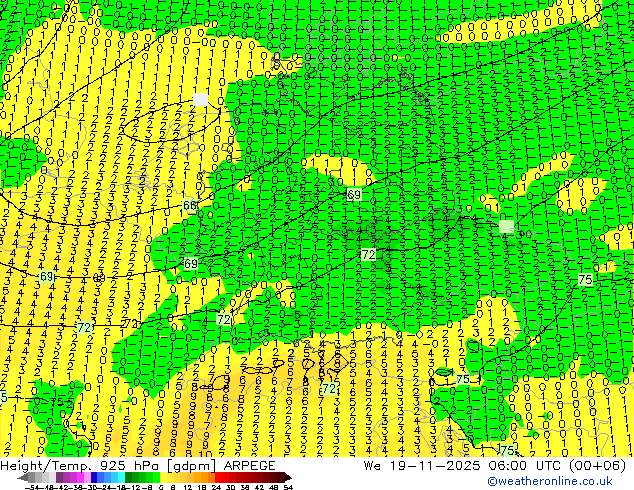
Task: Click the right arrow end of the color scale
Action: [288, 478]
